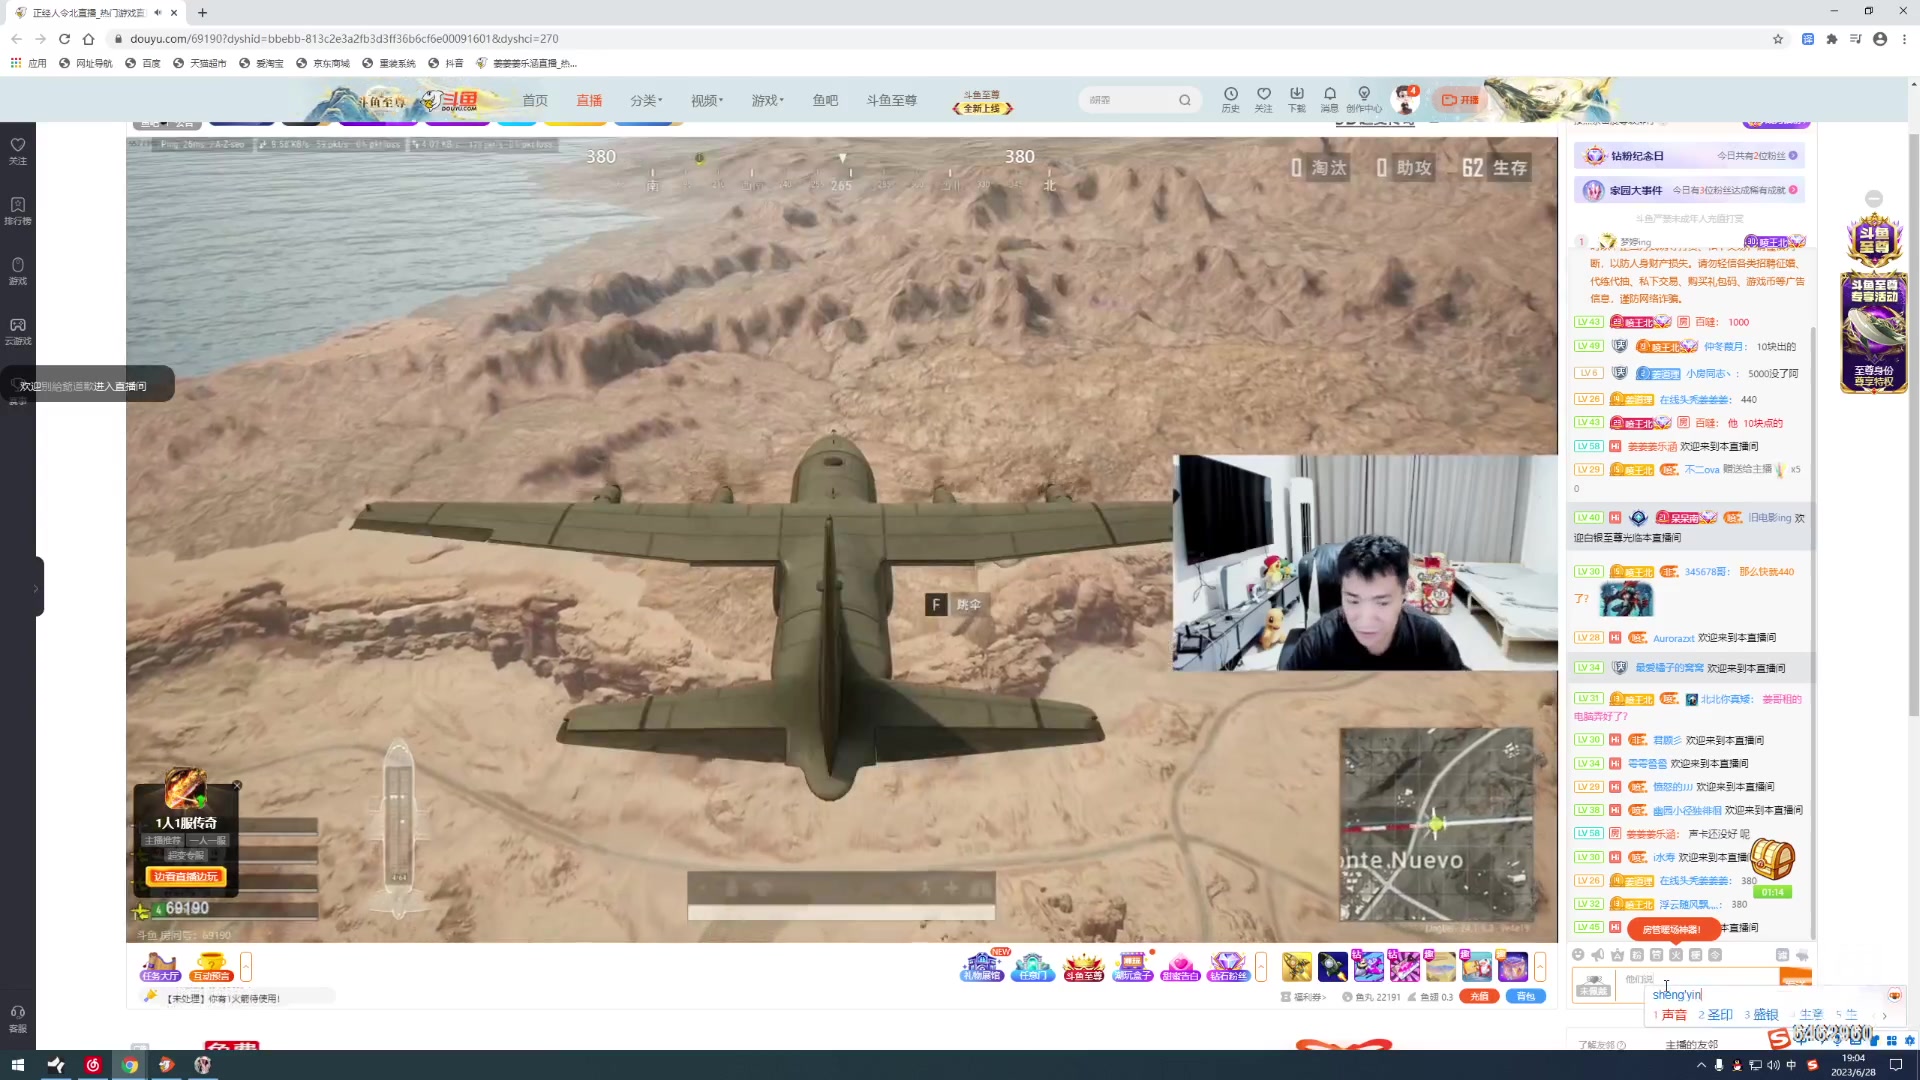This screenshot has width=1920, height=1080.
Task: Expand the 游戏 dropdown menu
Action: [x=767, y=100]
